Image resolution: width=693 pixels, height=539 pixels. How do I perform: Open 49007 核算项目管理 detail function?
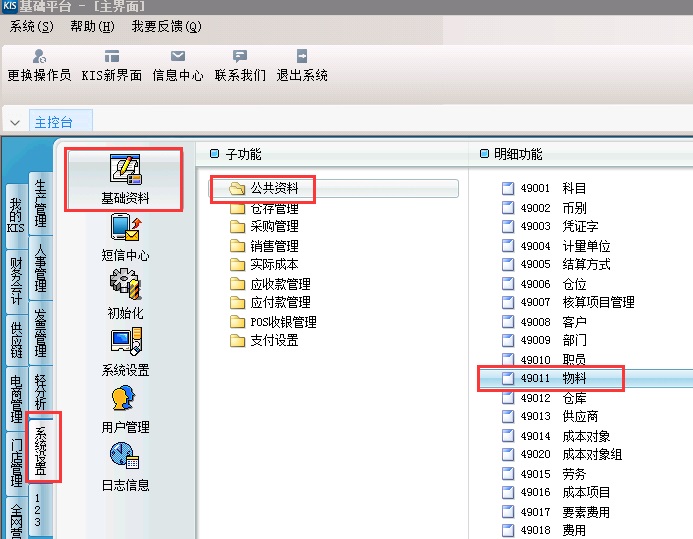click(x=568, y=303)
